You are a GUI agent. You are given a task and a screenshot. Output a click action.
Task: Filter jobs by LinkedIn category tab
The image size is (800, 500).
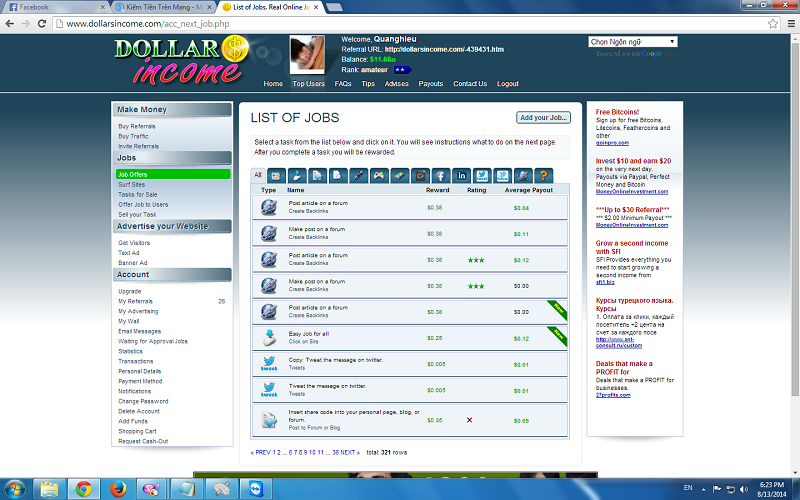(x=461, y=176)
